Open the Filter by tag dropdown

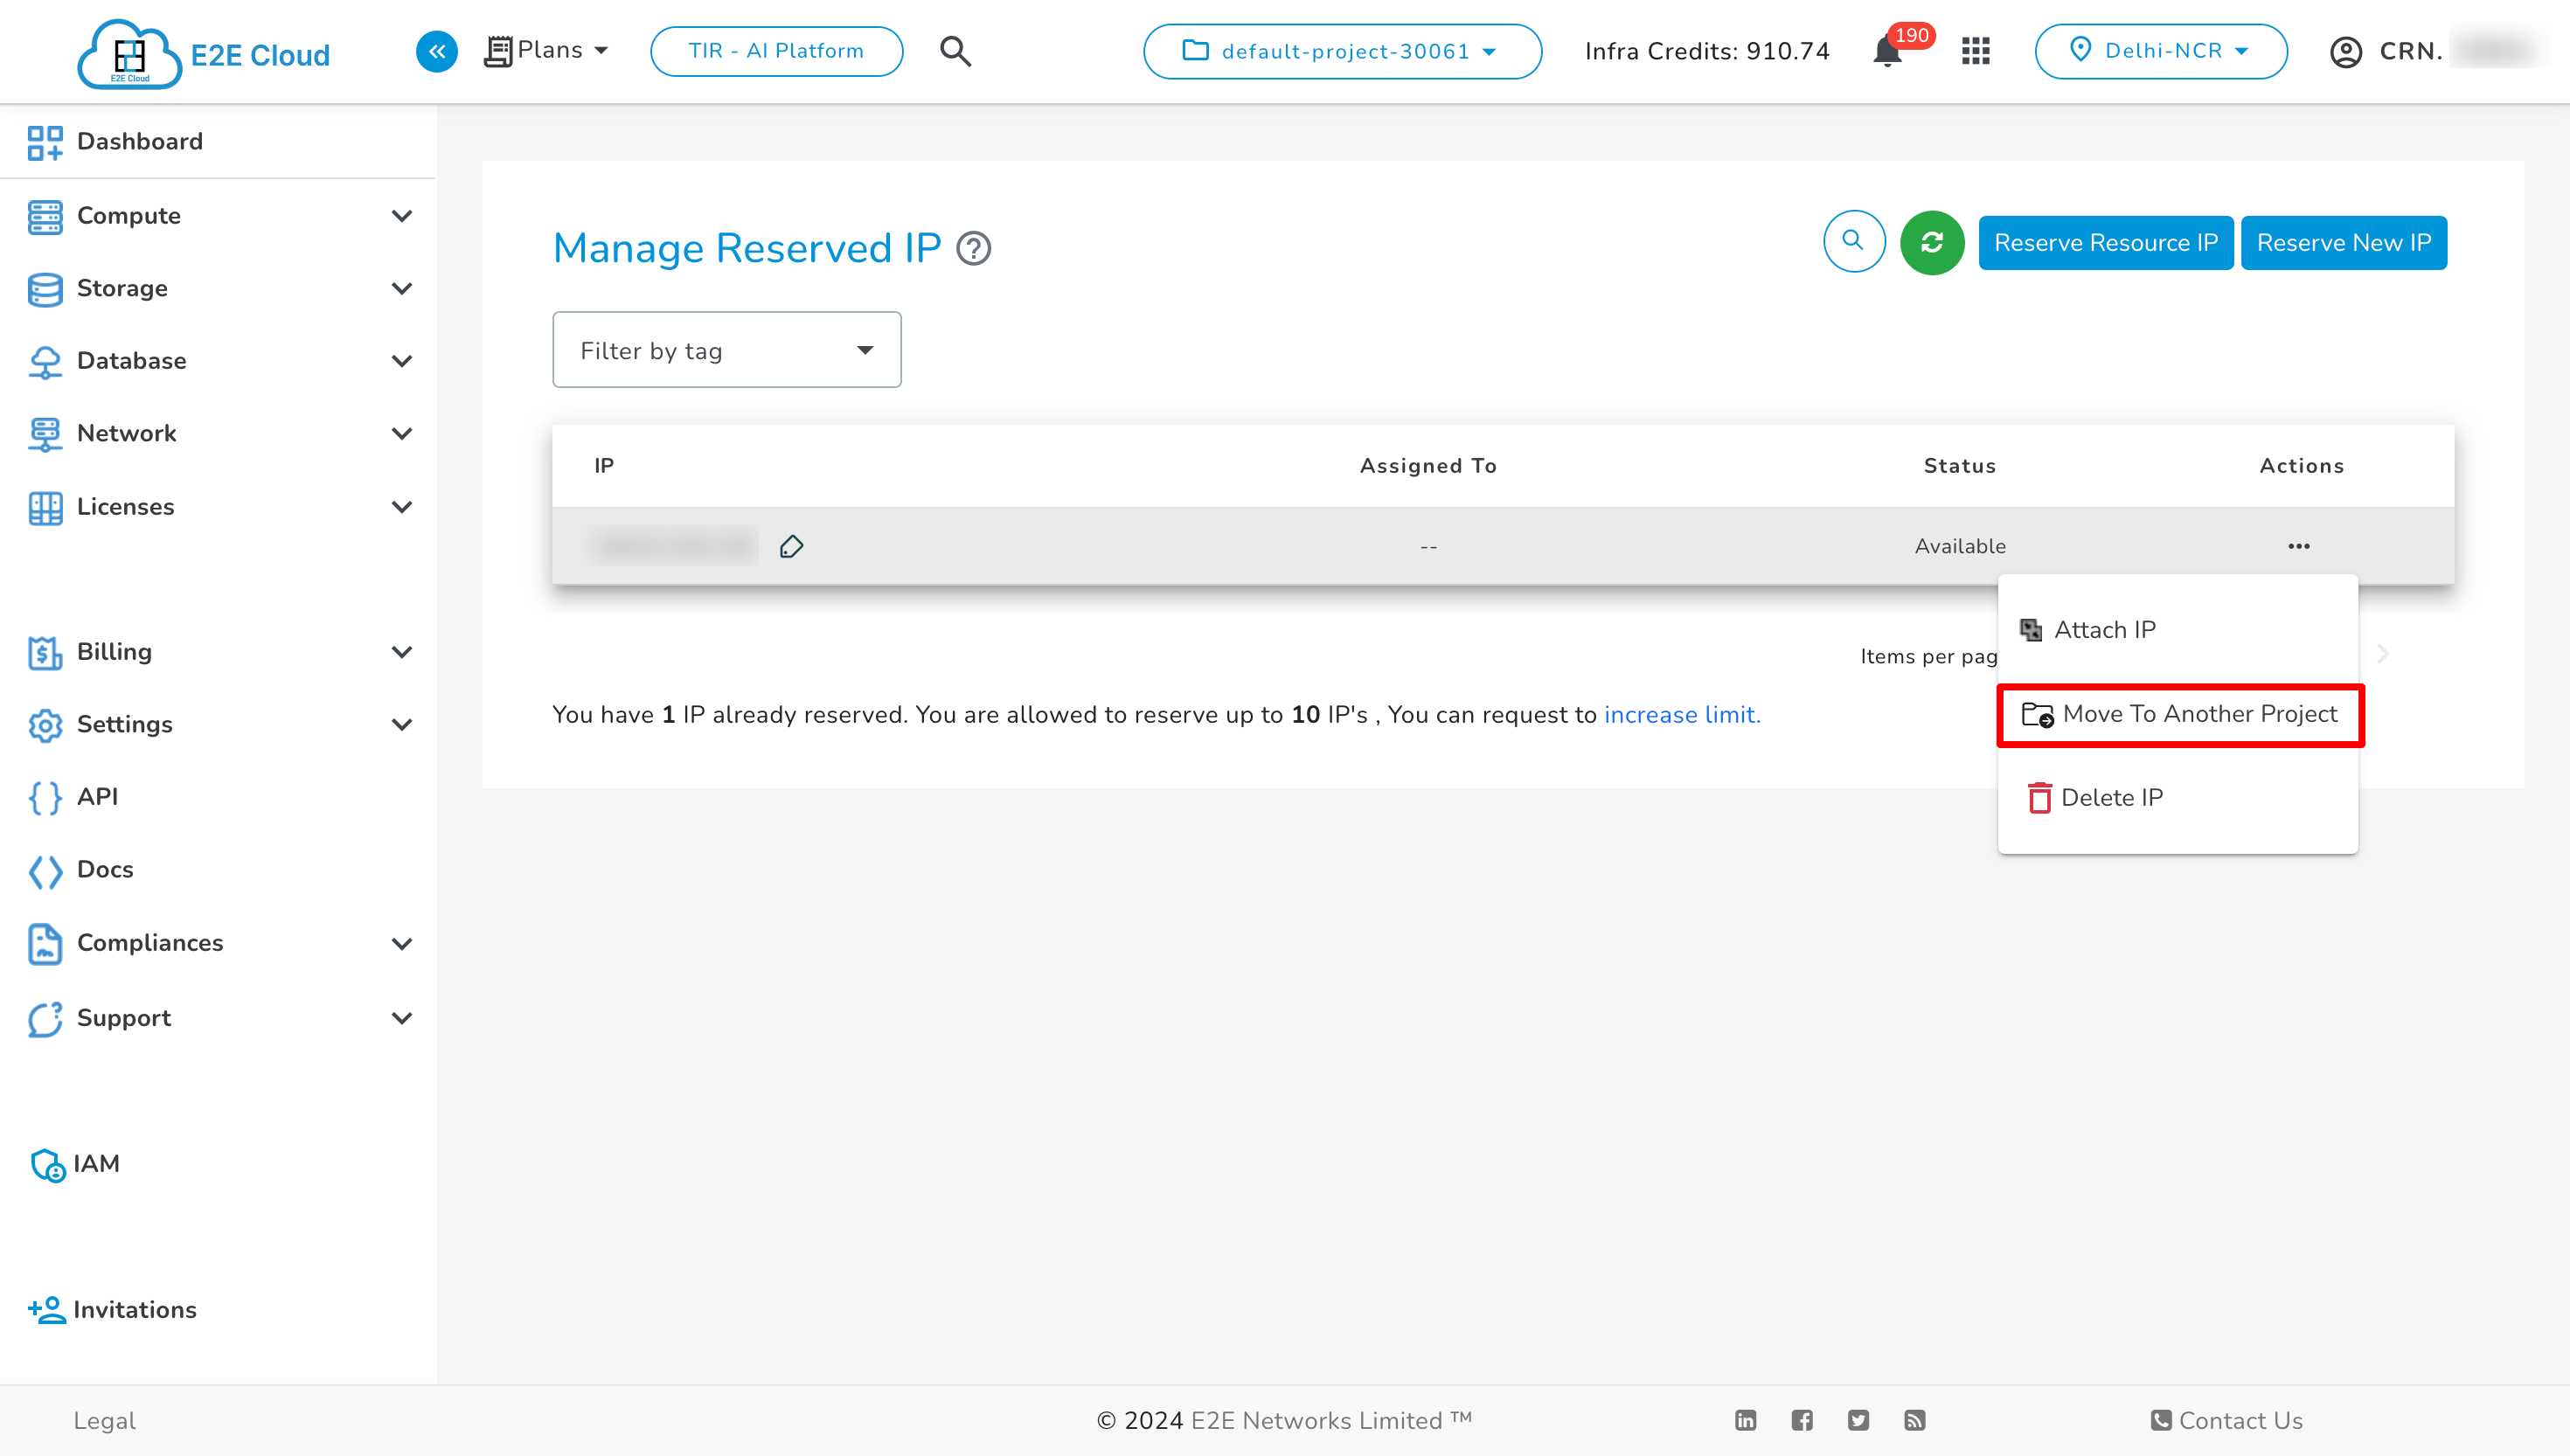tap(724, 350)
